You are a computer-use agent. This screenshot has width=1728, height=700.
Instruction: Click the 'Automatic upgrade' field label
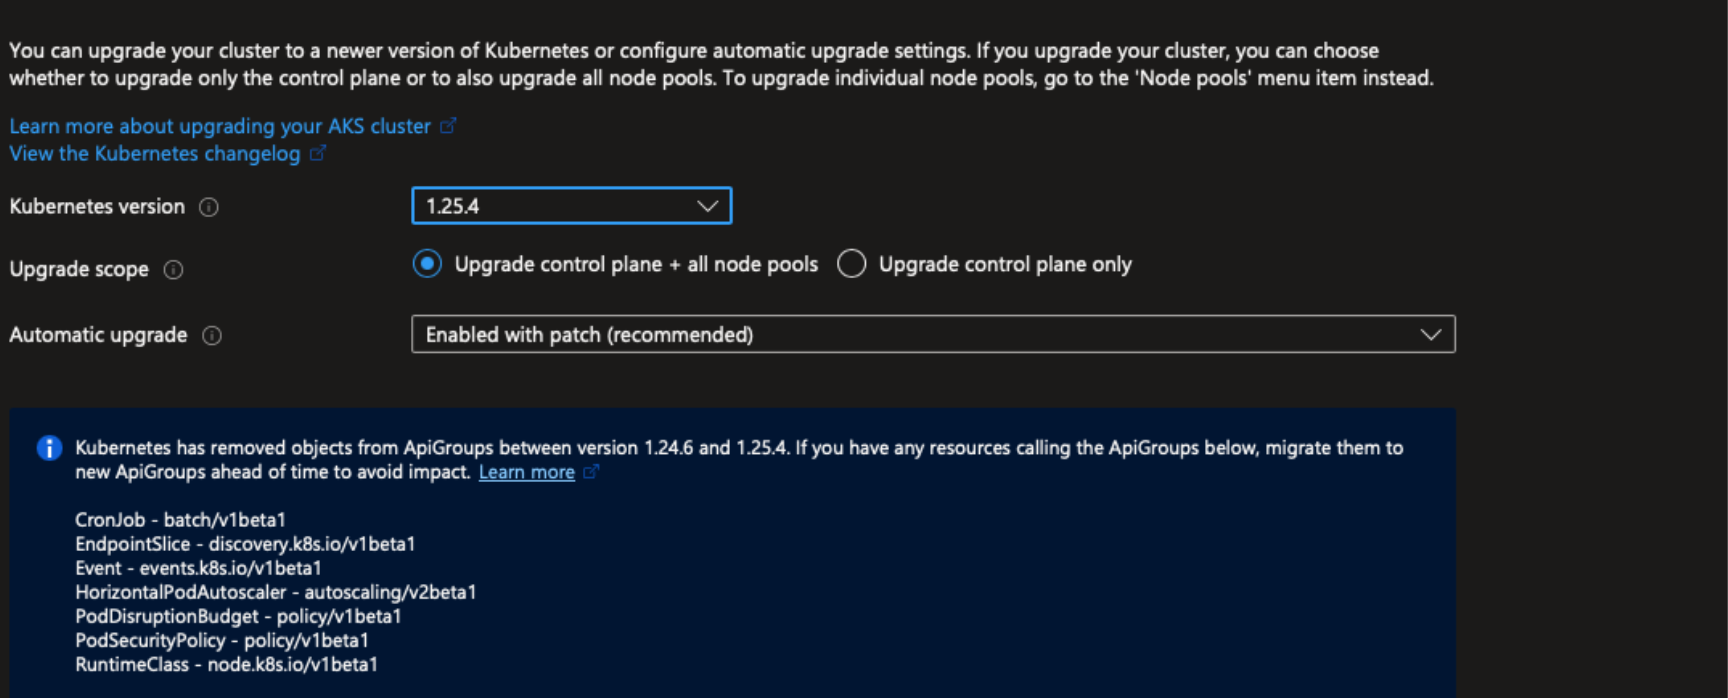point(98,335)
